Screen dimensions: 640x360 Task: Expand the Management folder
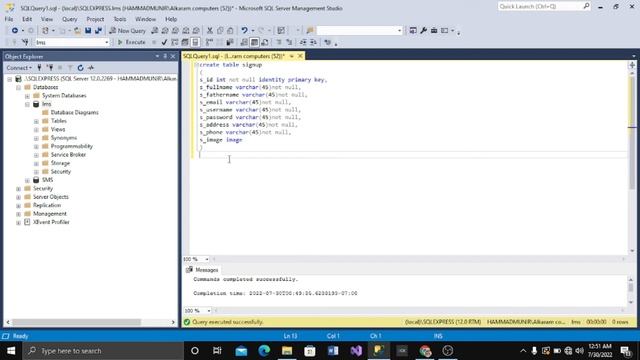click(18, 214)
